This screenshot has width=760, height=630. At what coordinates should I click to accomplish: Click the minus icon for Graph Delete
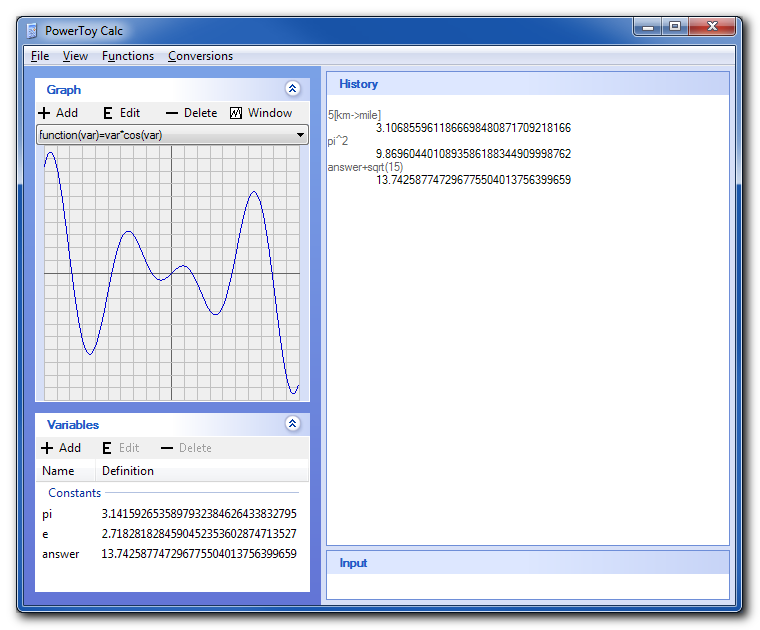[x=172, y=113]
